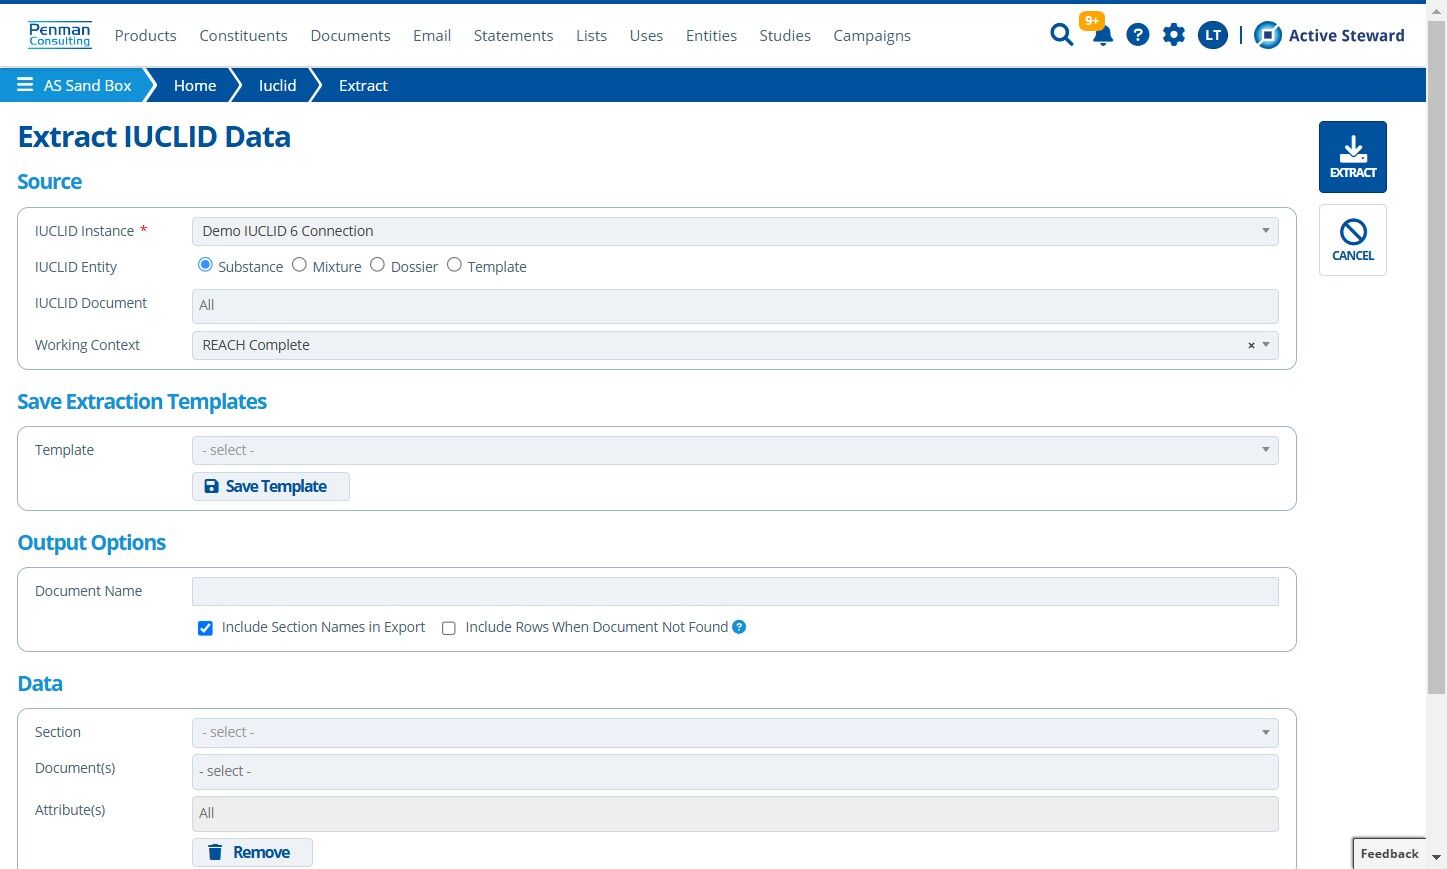The image size is (1447, 869).
Task: Open the Template select dropdown
Action: coord(735,450)
